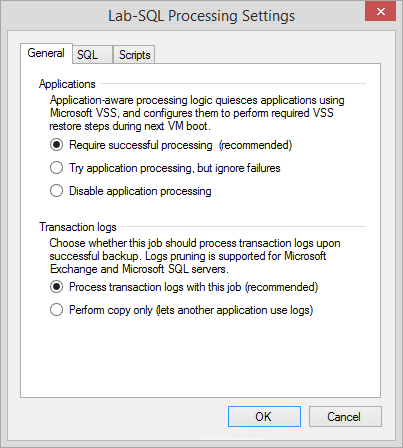Select Require successful processing radio button
This screenshot has height=448, width=403.
(x=56, y=145)
